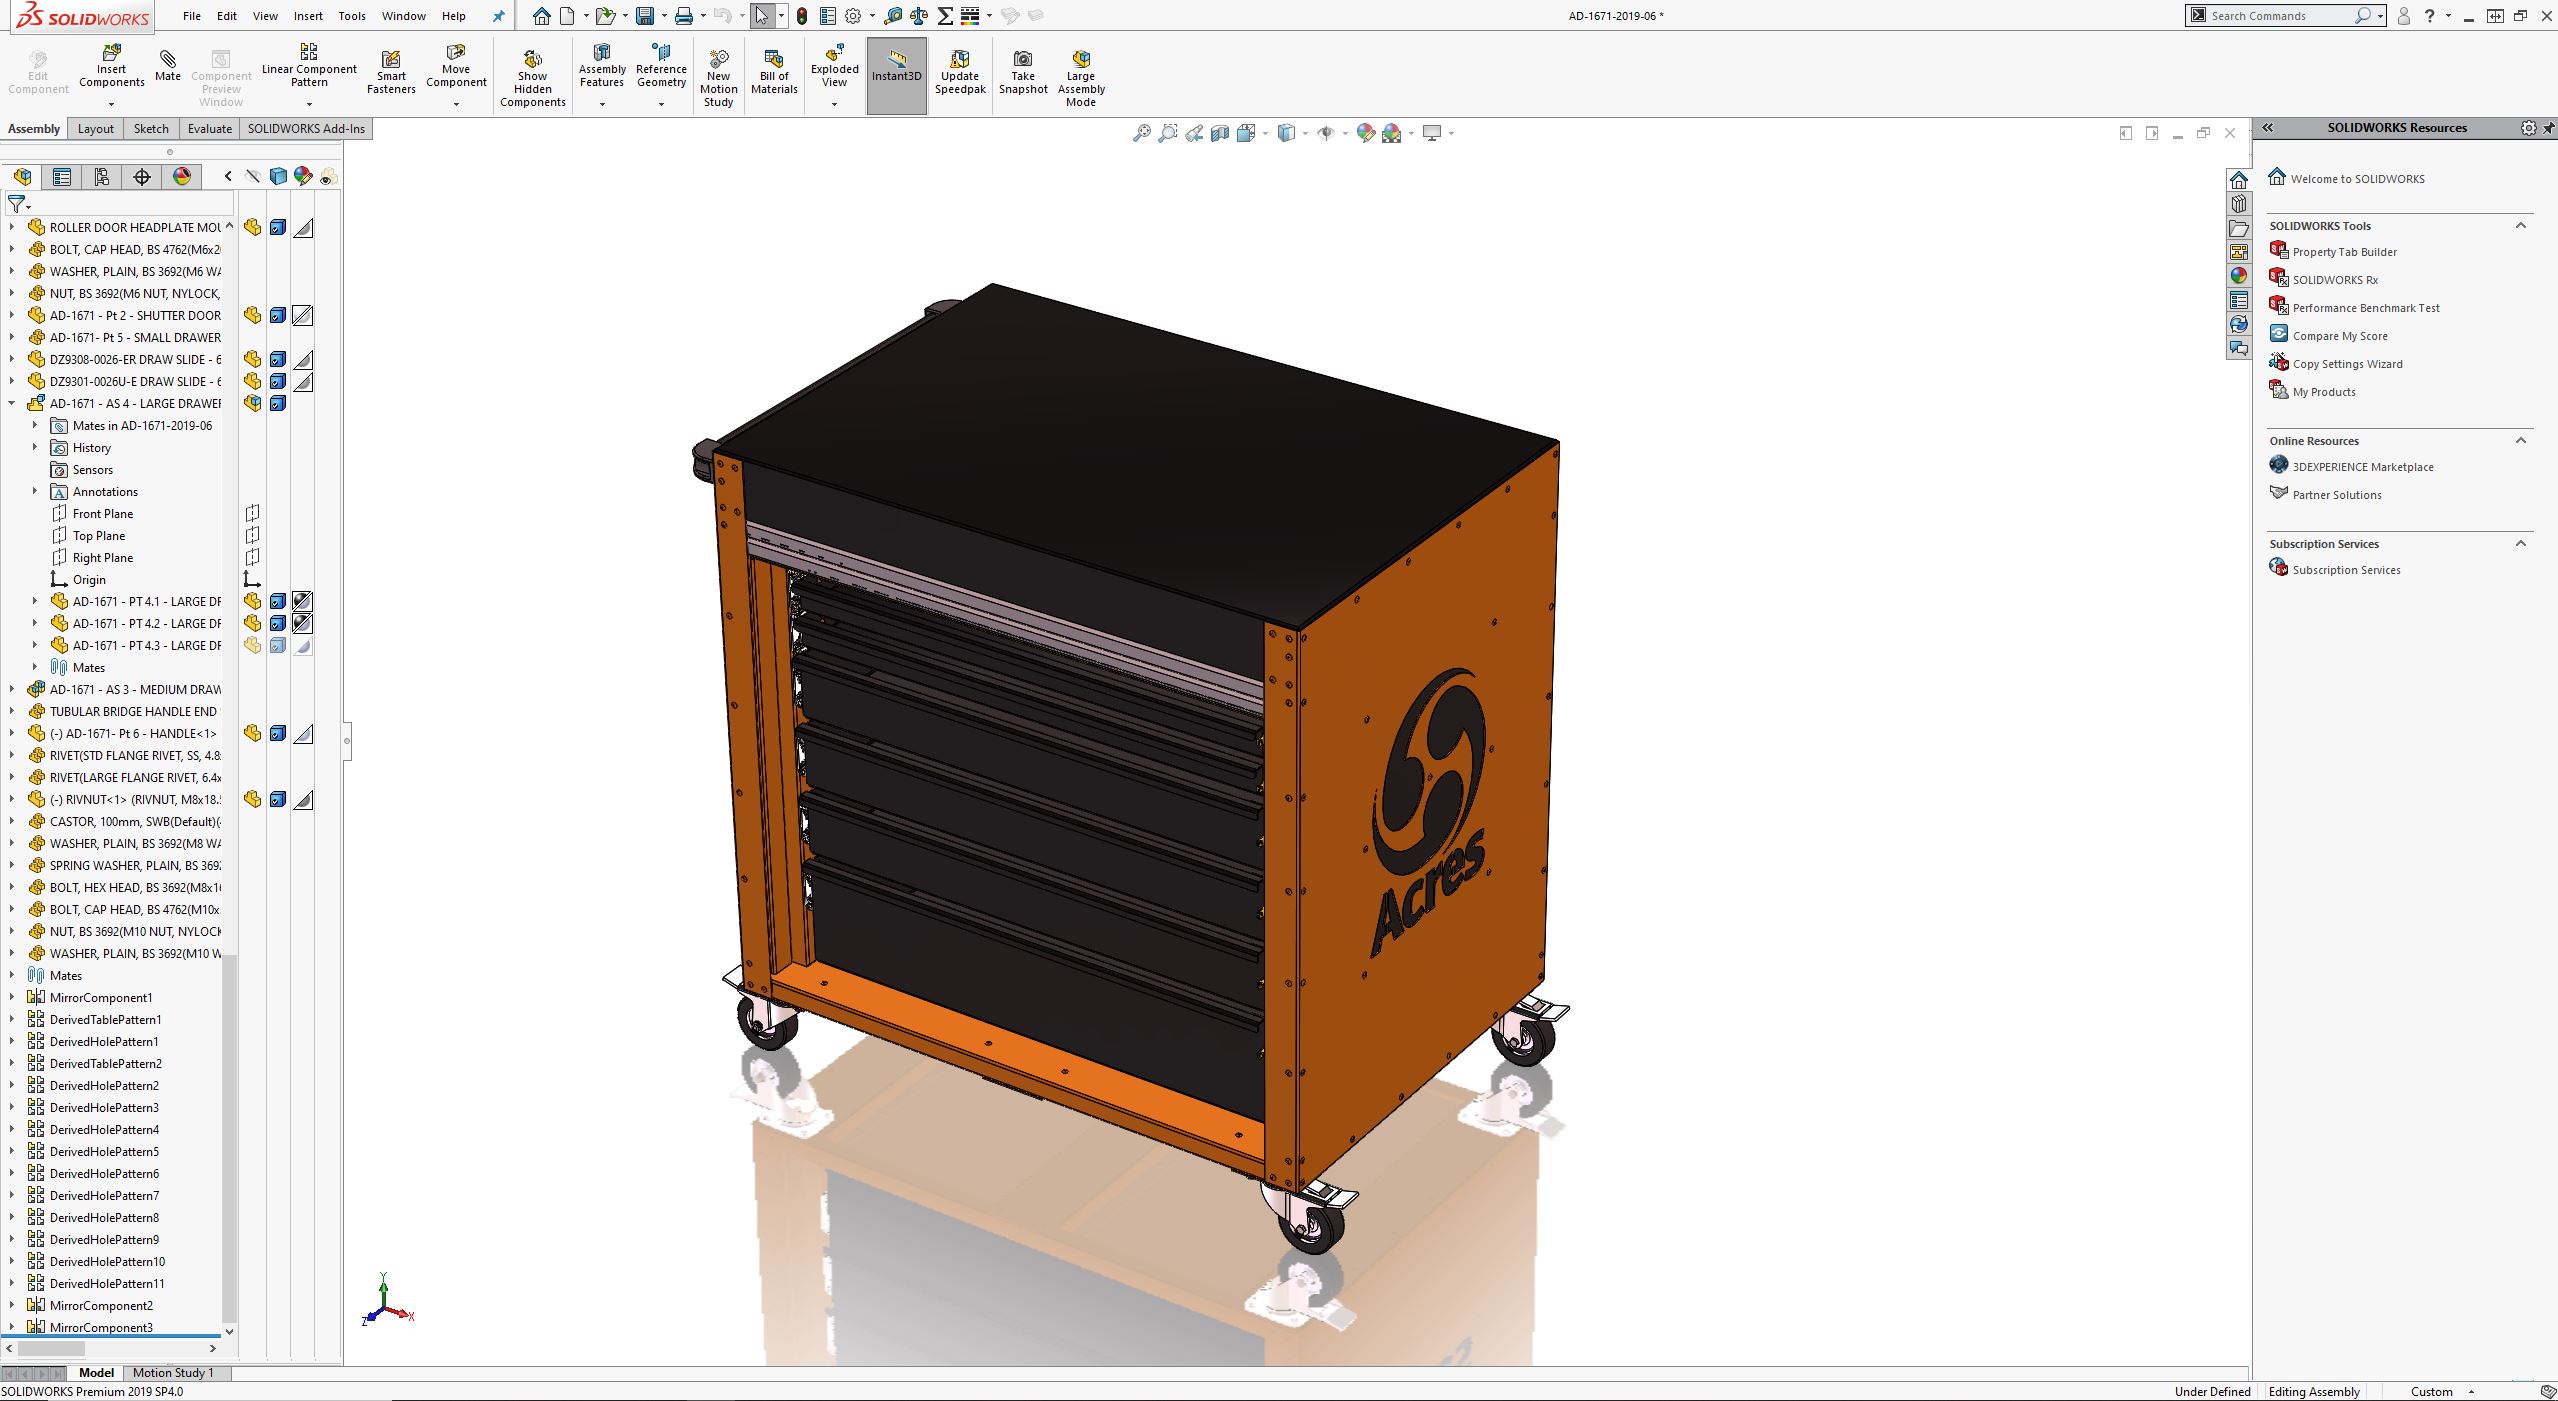Viewport: 2558px width, 1401px height.
Task: Collapse AD-1671 AS 4 LARGE DRAWER node
Action: click(12, 404)
